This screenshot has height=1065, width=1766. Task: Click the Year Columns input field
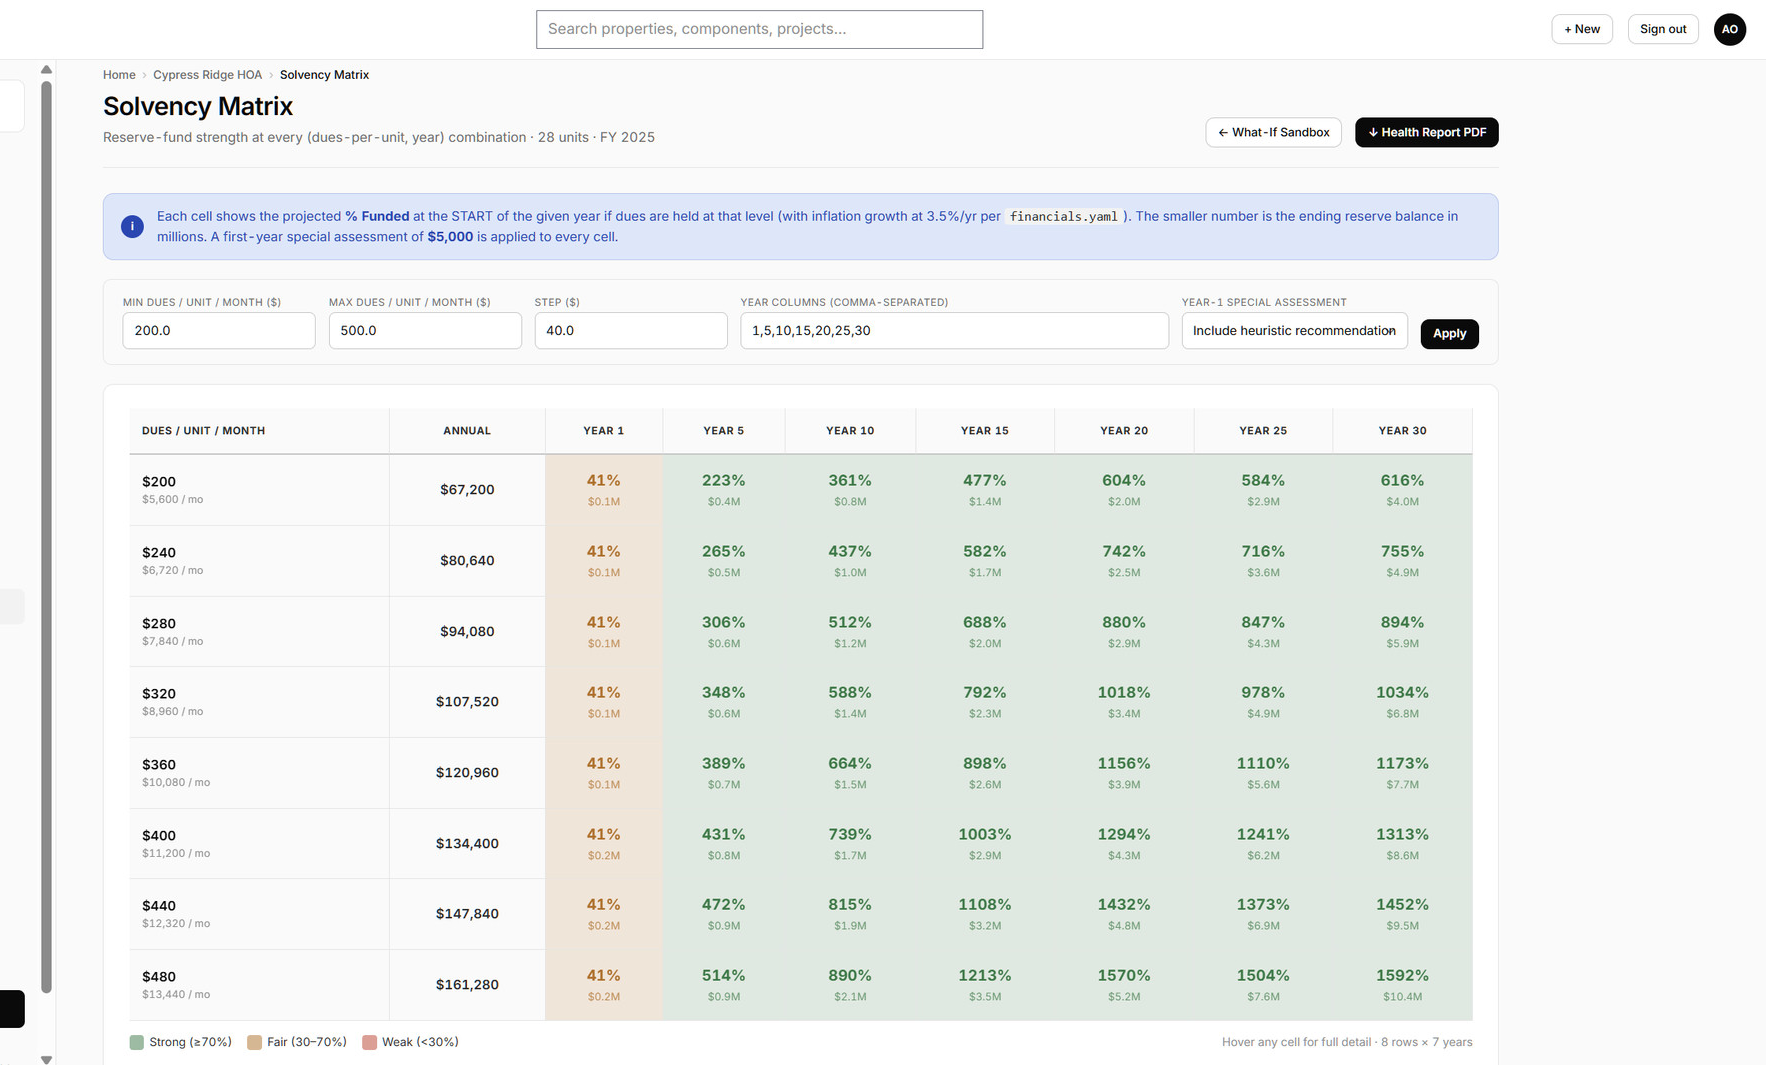pos(954,331)
